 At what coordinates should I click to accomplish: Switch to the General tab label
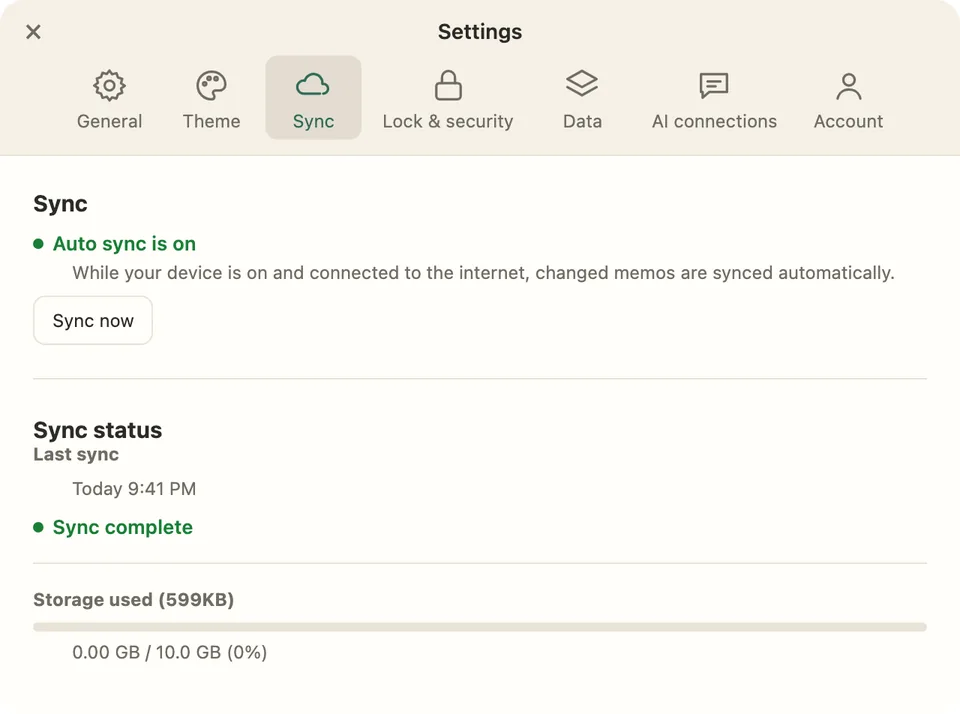click(x=110, y=121)
